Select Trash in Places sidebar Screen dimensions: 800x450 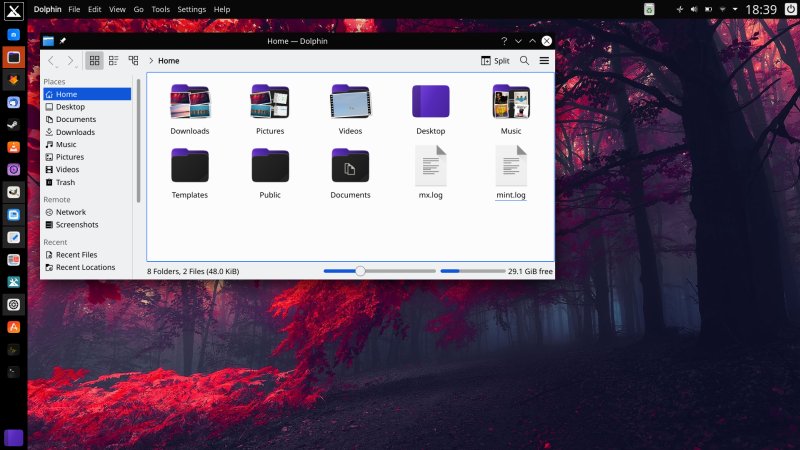coord(65,182)
